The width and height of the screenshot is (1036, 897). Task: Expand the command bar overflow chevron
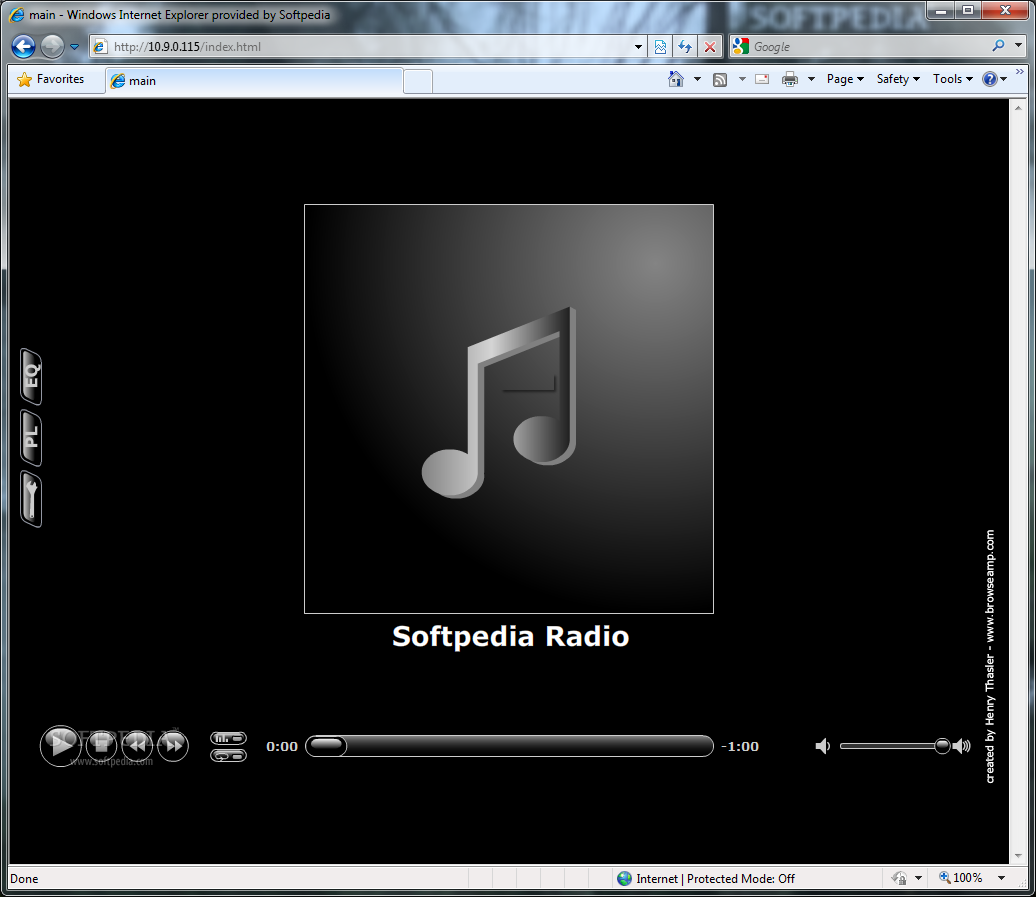click(1019, 71)
